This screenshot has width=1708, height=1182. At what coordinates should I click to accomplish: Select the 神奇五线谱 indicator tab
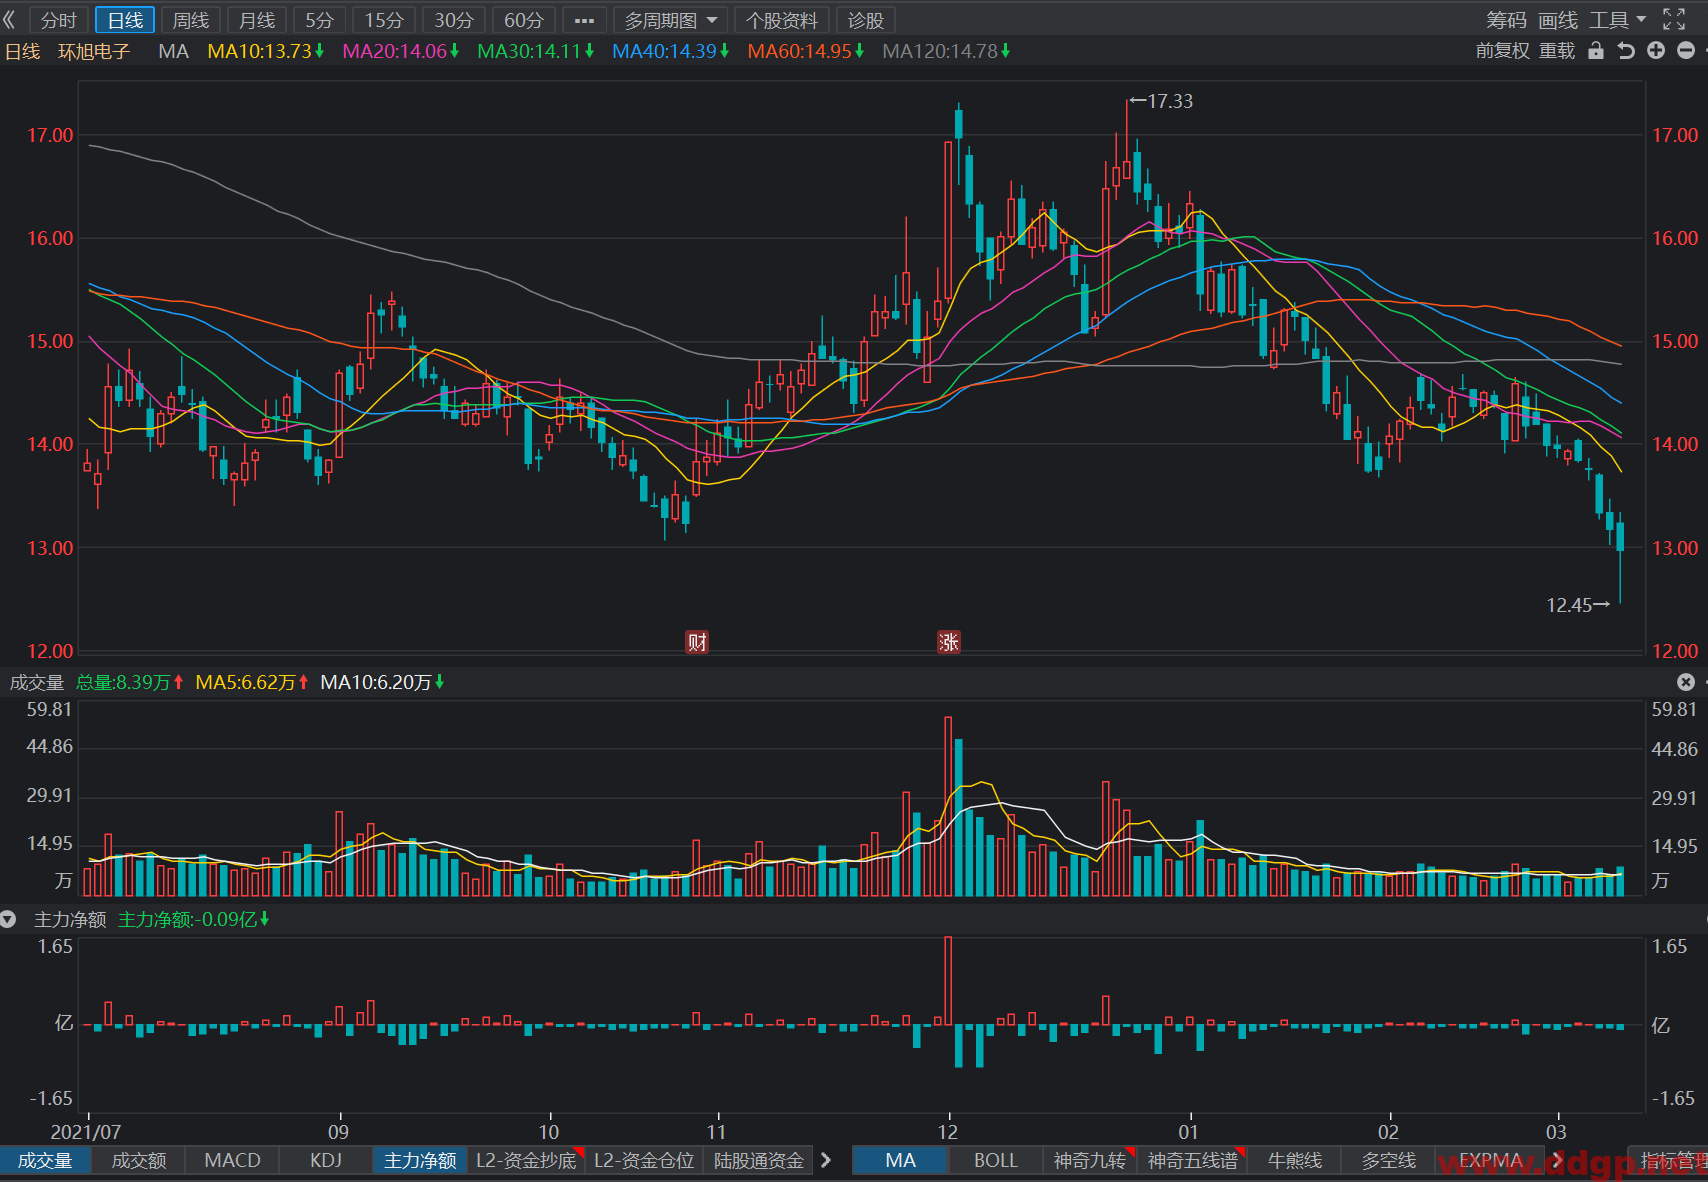point(1192,1160)
